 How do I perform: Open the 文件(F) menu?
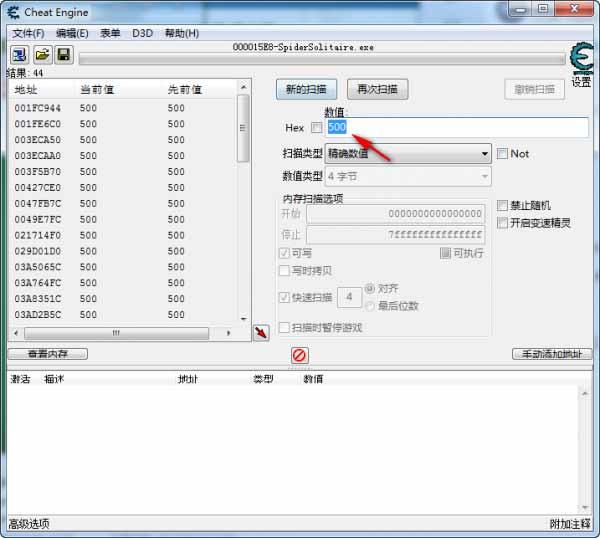(x=28, y=33)
